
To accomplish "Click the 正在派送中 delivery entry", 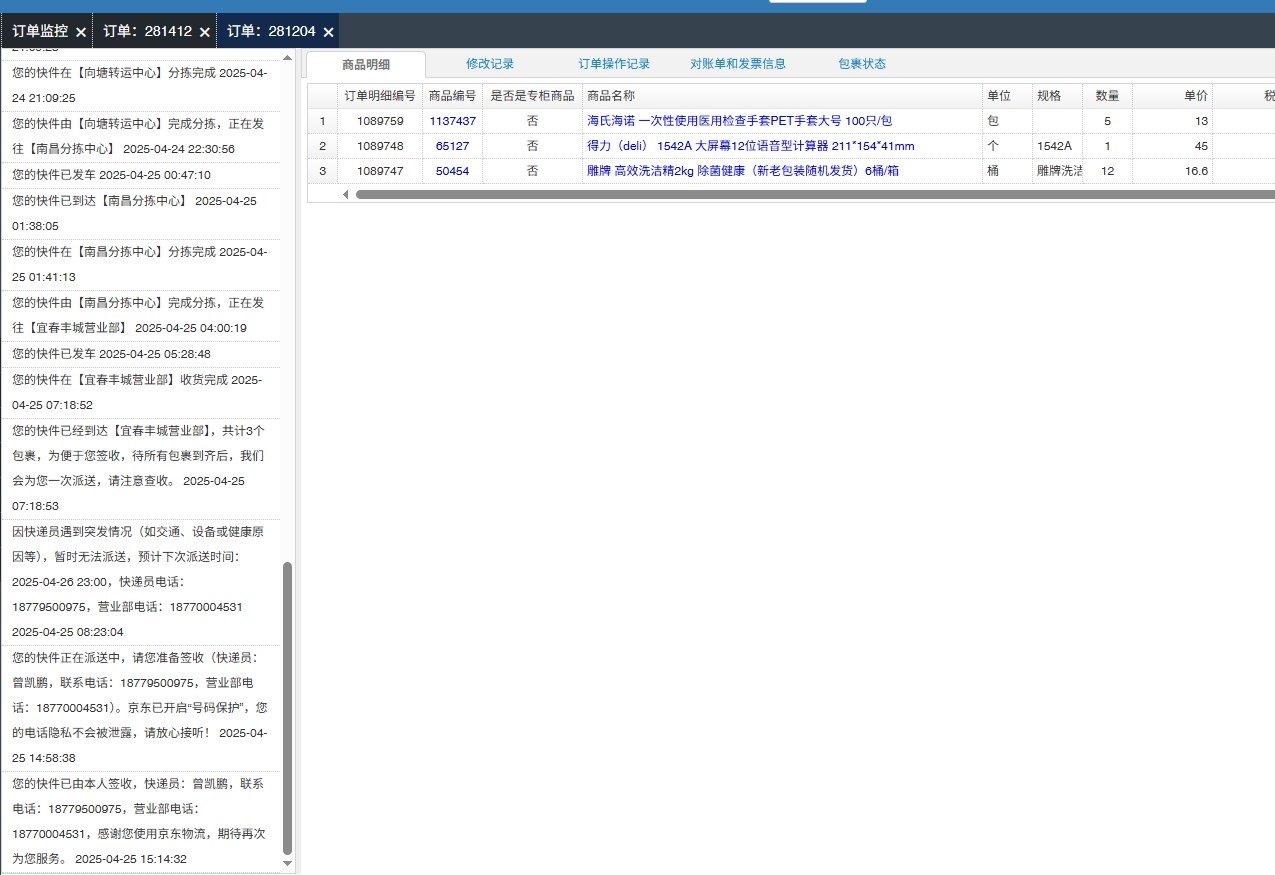I will (140, 708).
